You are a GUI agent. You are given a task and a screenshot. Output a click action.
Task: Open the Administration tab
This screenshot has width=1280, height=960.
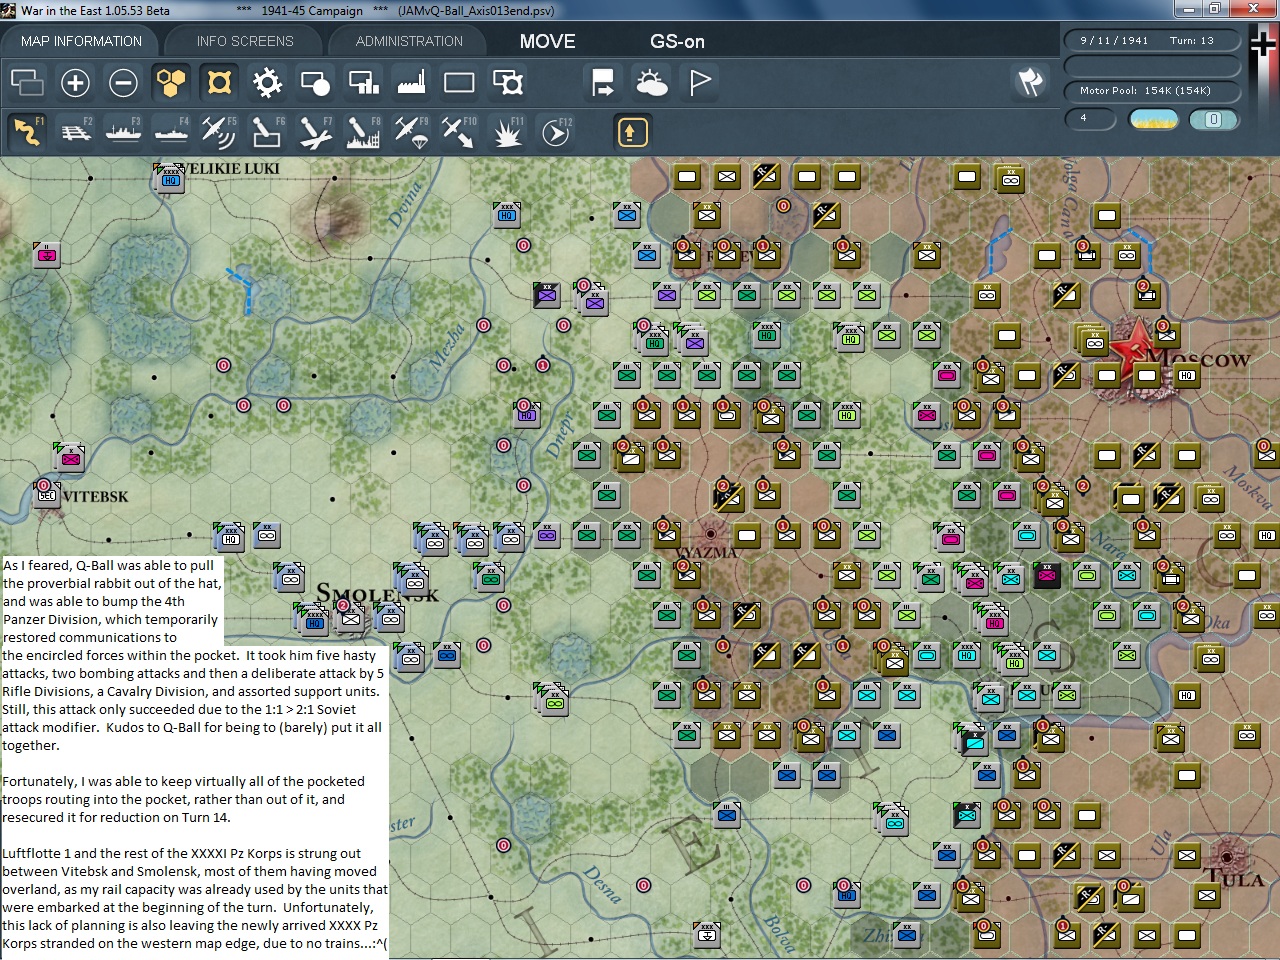[409, 41]
